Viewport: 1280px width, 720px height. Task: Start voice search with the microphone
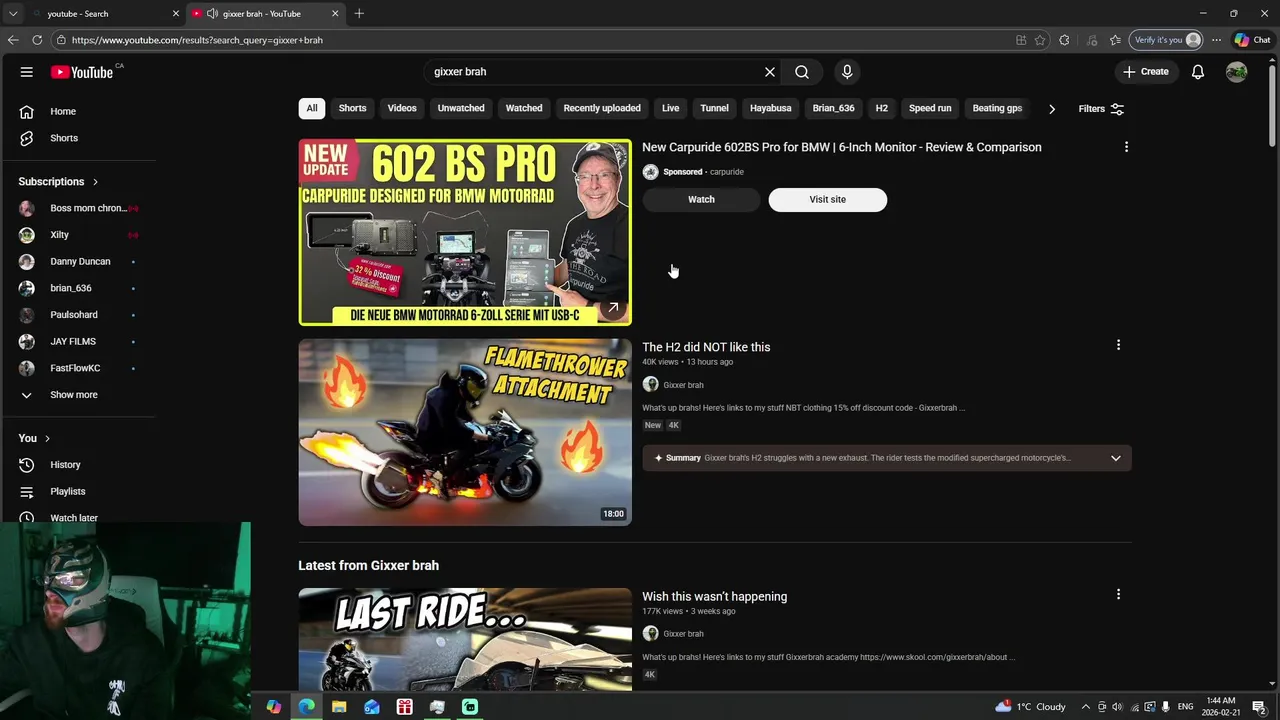coord(847,72)
